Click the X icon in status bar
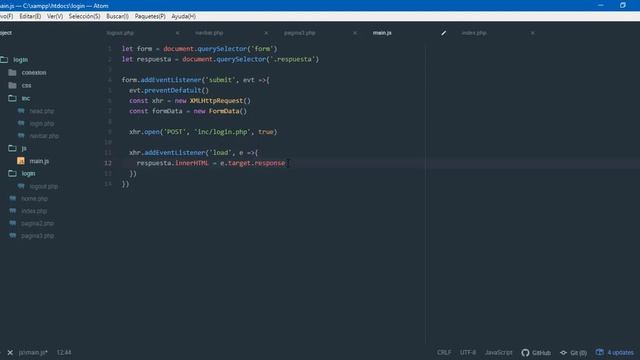Screen dimensions: 640x360 point(10,352)
